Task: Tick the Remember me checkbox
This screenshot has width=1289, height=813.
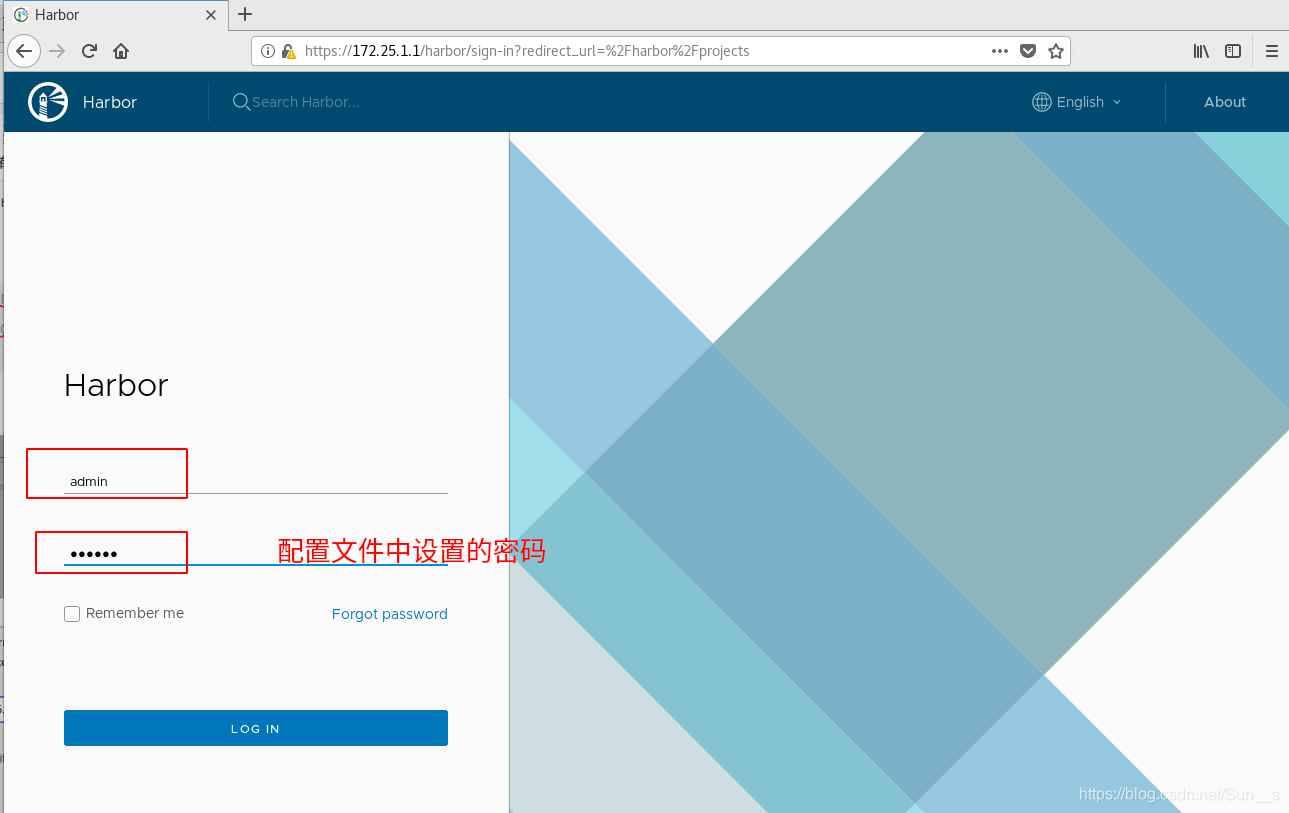Action: [72, 614]
